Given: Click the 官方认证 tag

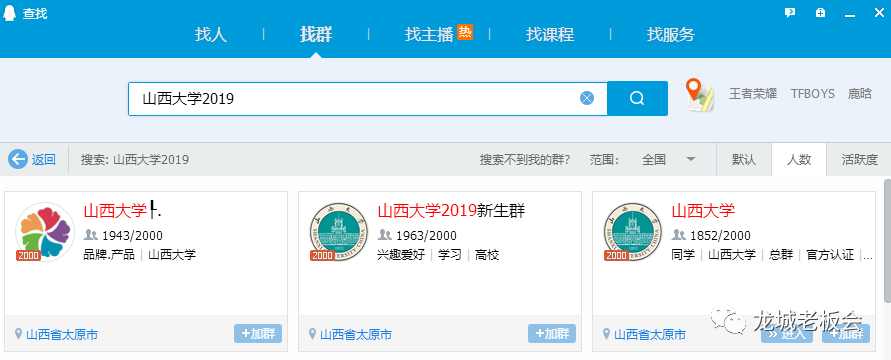Looking at the screenshot, I should tap(830, 254).
